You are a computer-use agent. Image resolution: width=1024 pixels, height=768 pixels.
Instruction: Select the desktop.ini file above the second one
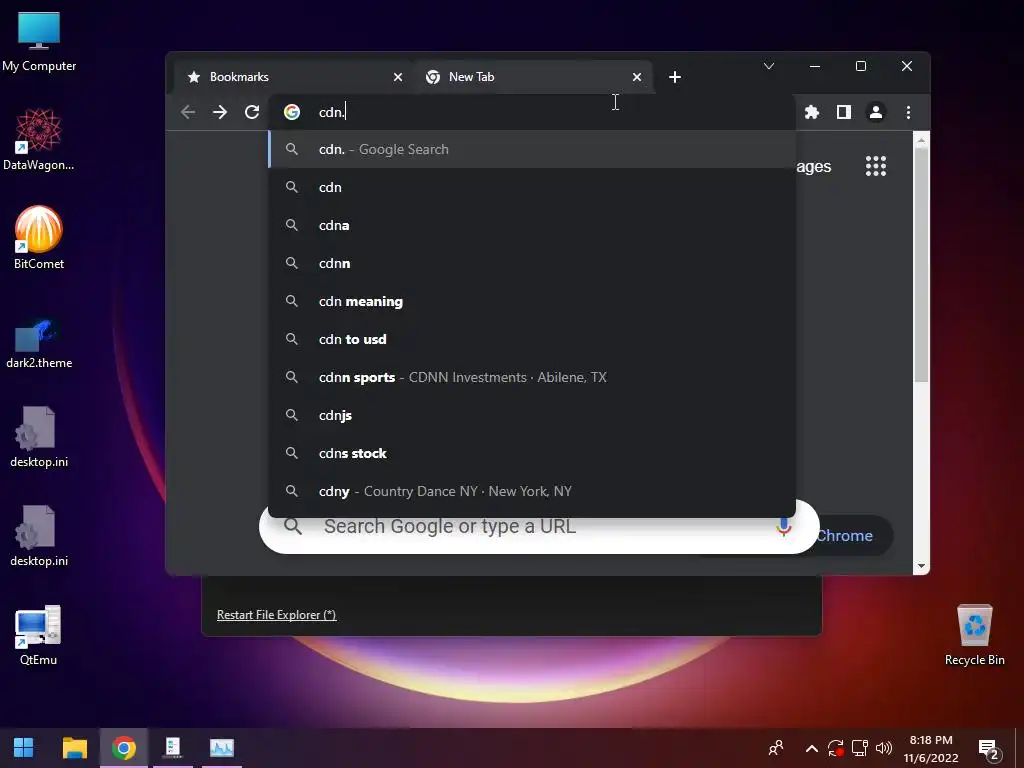pyautogui.click(x=39, y=437)
